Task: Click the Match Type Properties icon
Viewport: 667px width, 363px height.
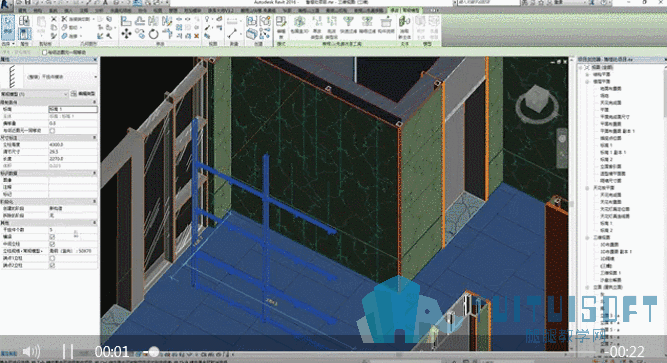Action: tap(54, 35)
